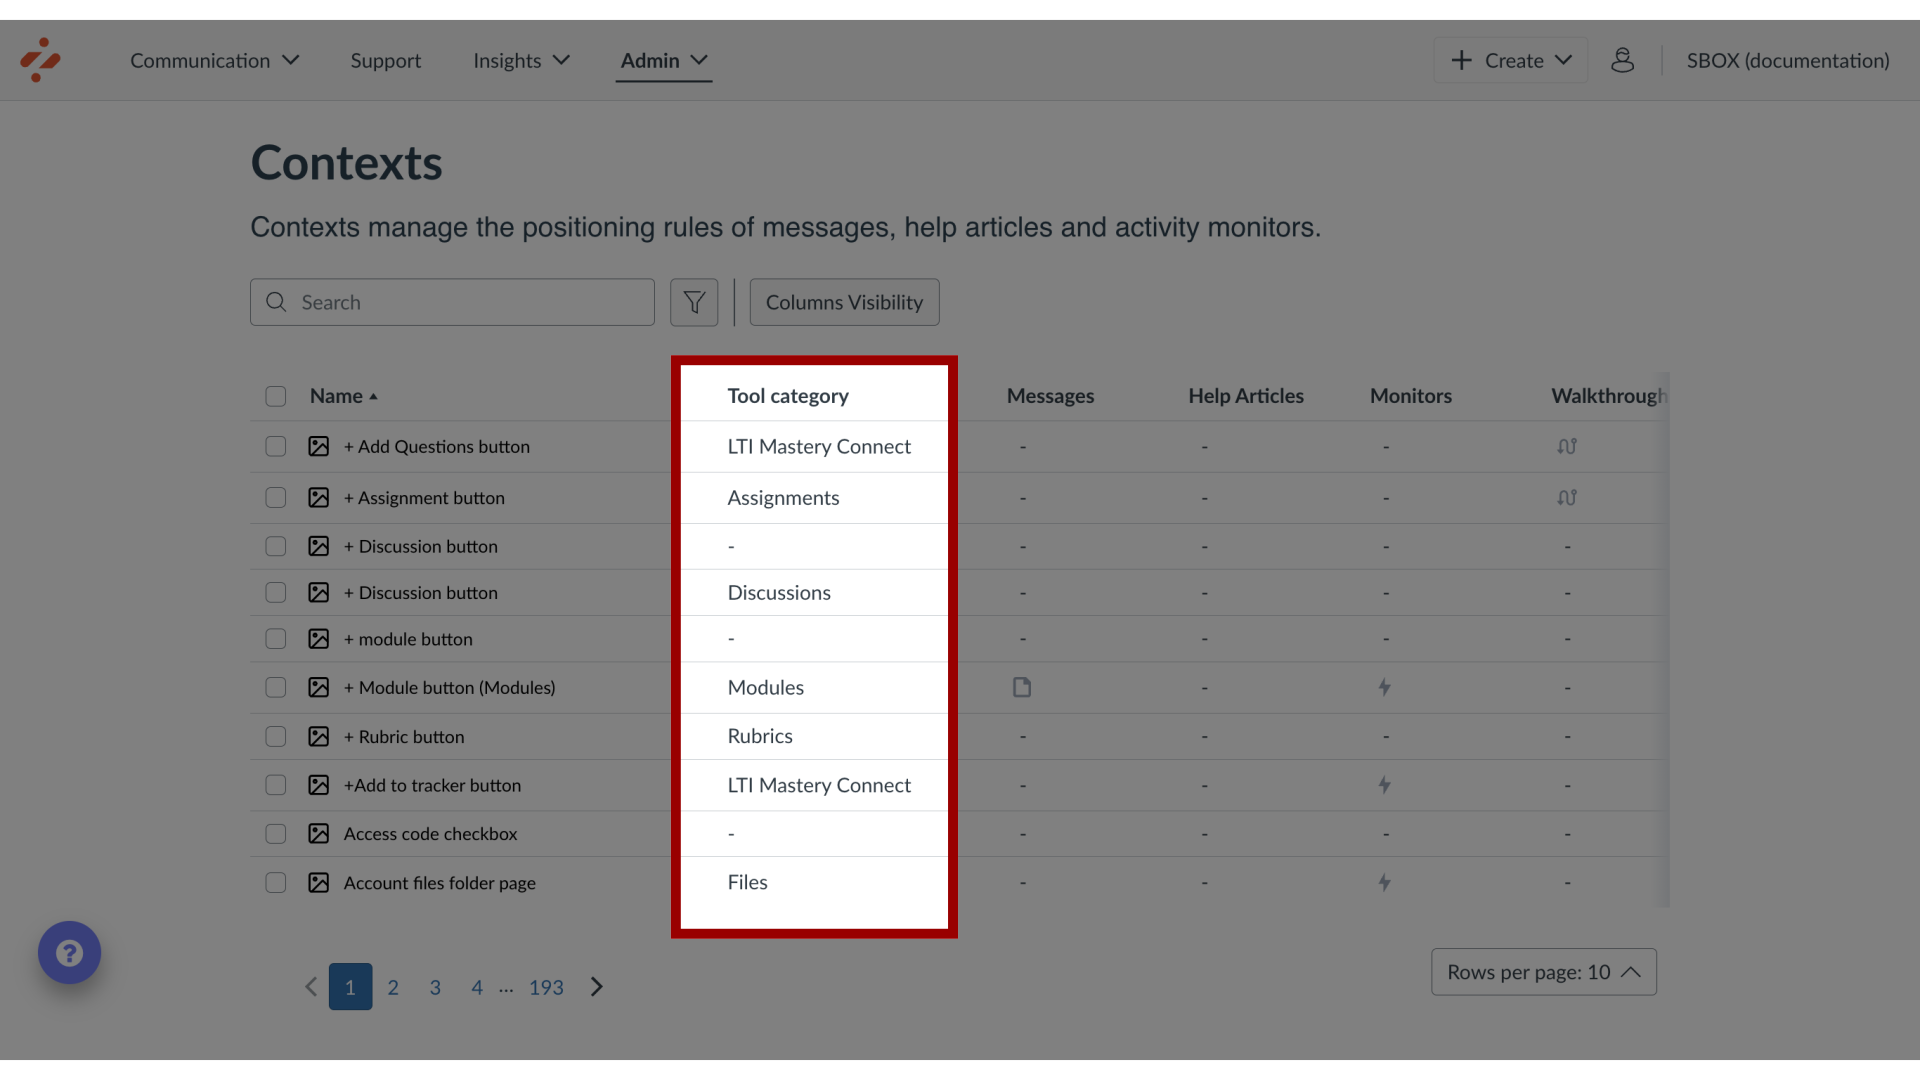Click the filter funnel icon

(x=694, y=302)
